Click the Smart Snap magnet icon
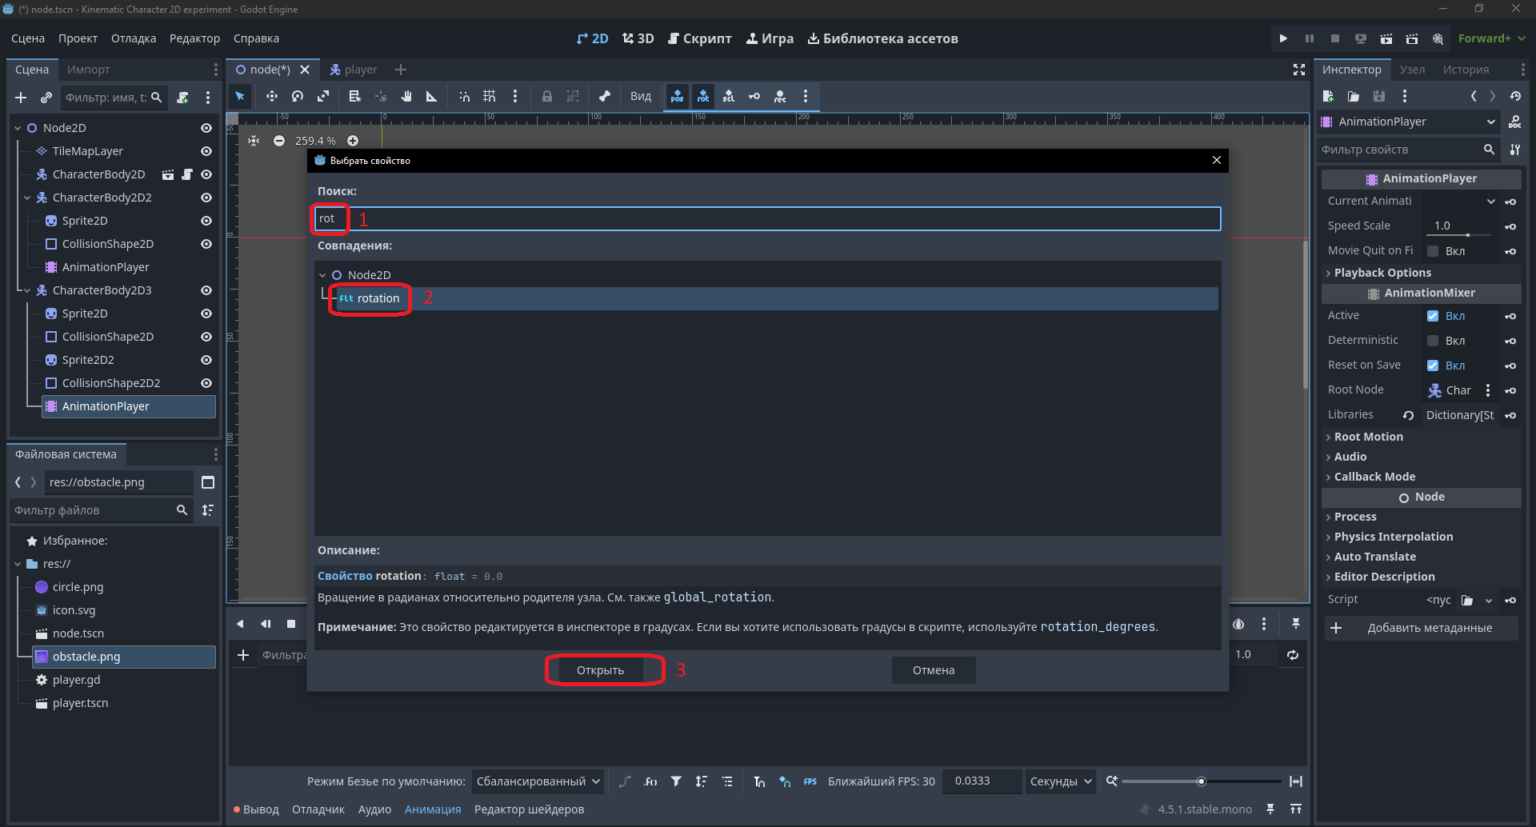Image resolution: width=1536 pixels, height=827 pixels. tap(464, 96)
